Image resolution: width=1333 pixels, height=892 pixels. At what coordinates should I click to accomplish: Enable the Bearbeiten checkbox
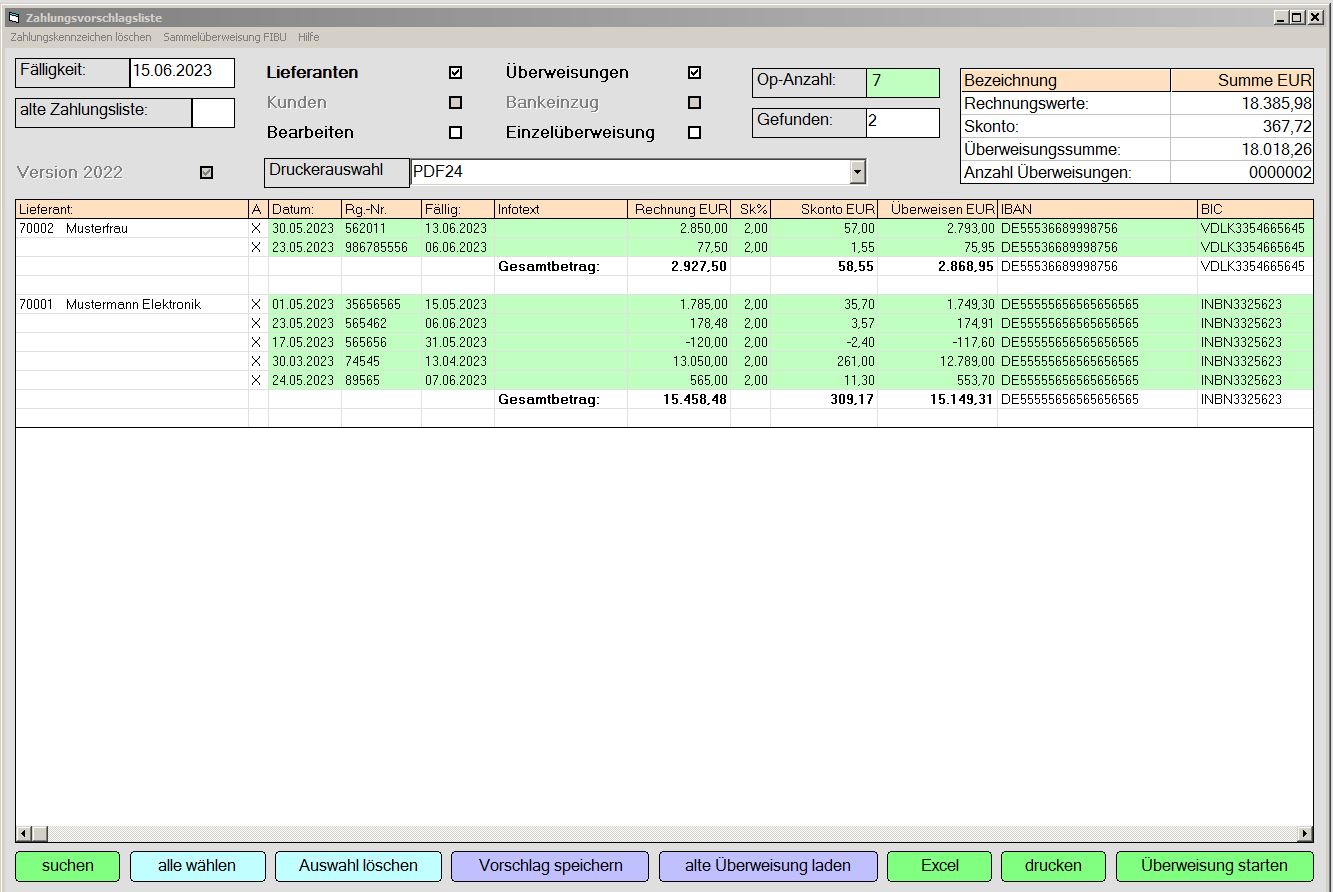(456, 132)
